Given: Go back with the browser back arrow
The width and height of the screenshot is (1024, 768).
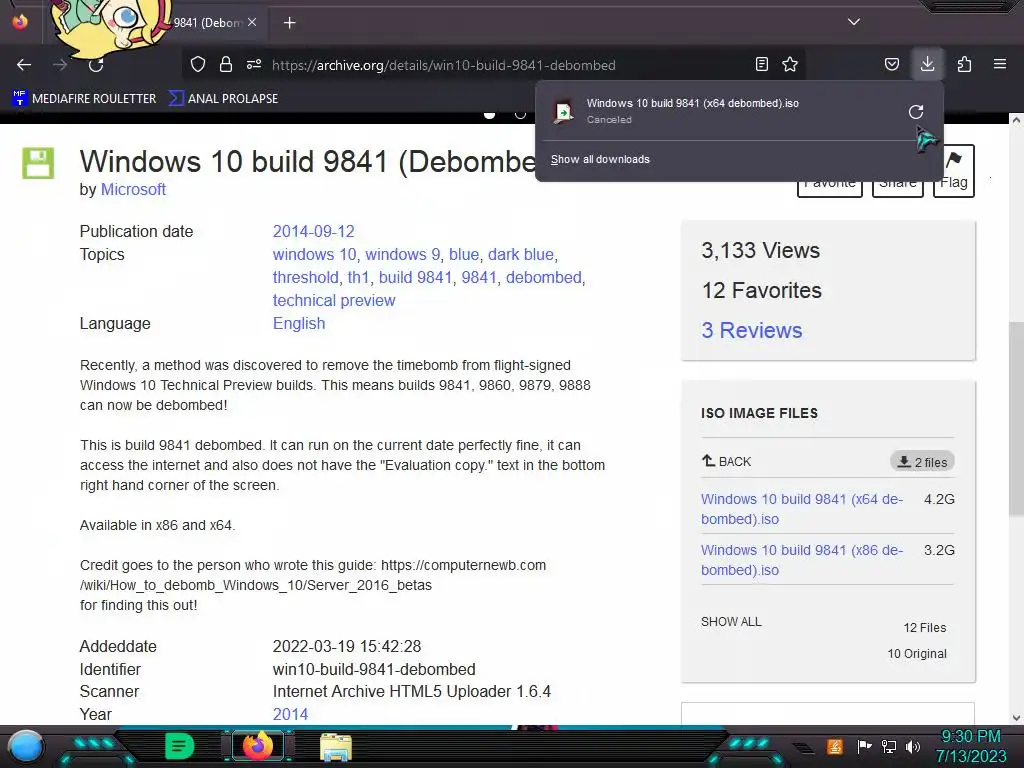Looking at the screenshot, I should [x=24, y=64].
